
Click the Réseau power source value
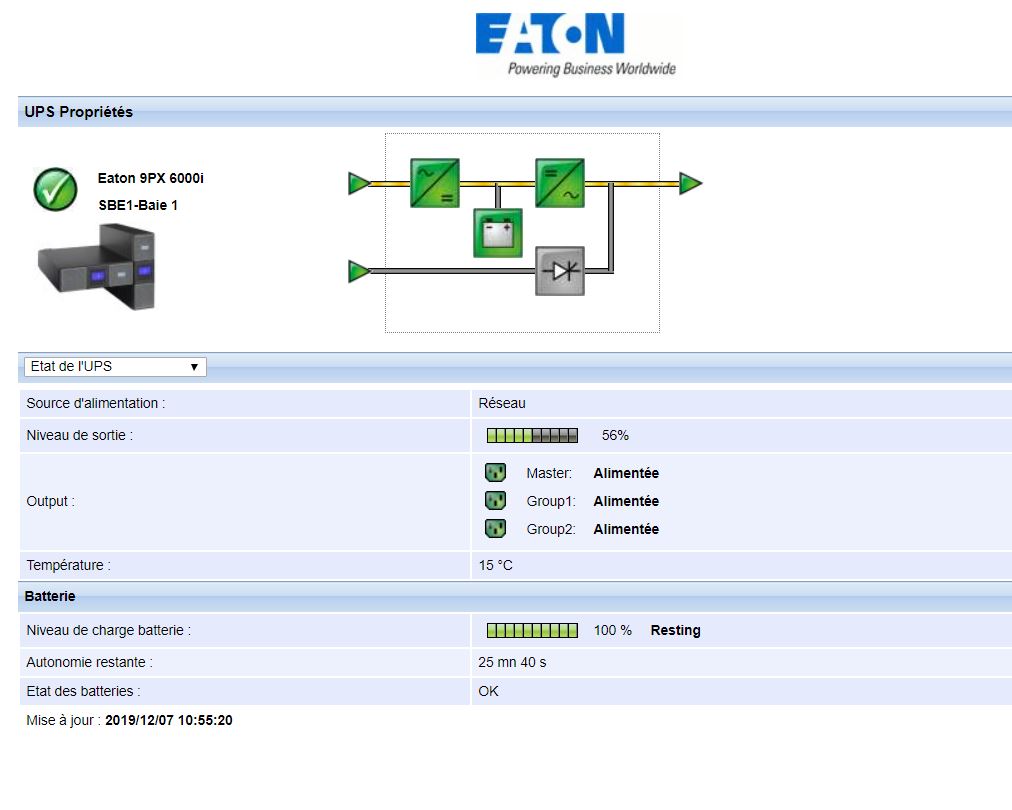(x=501, y=403)
